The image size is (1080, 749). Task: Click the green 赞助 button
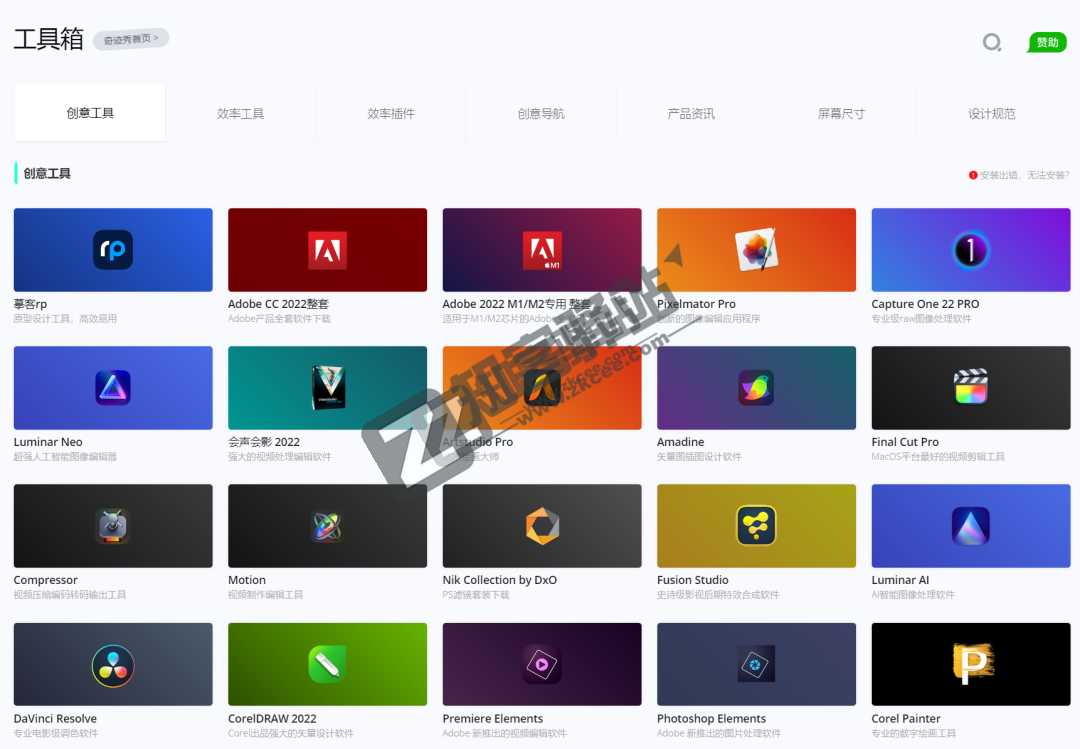coord(1047,43)
